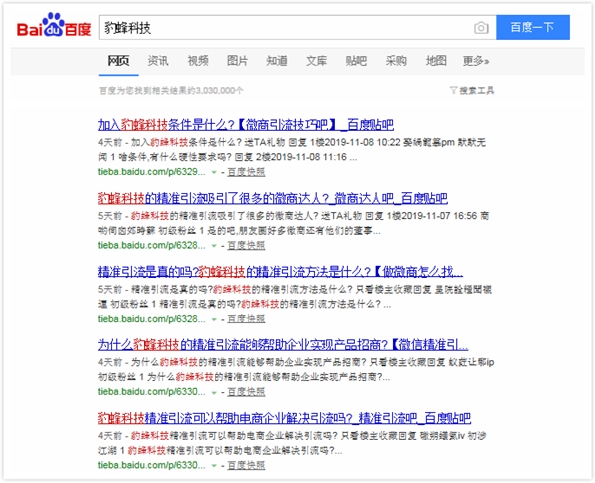The width and height of the screenshot is (595, 483).
Task: Expand the 更多» menu
Action: pos(476,61)
